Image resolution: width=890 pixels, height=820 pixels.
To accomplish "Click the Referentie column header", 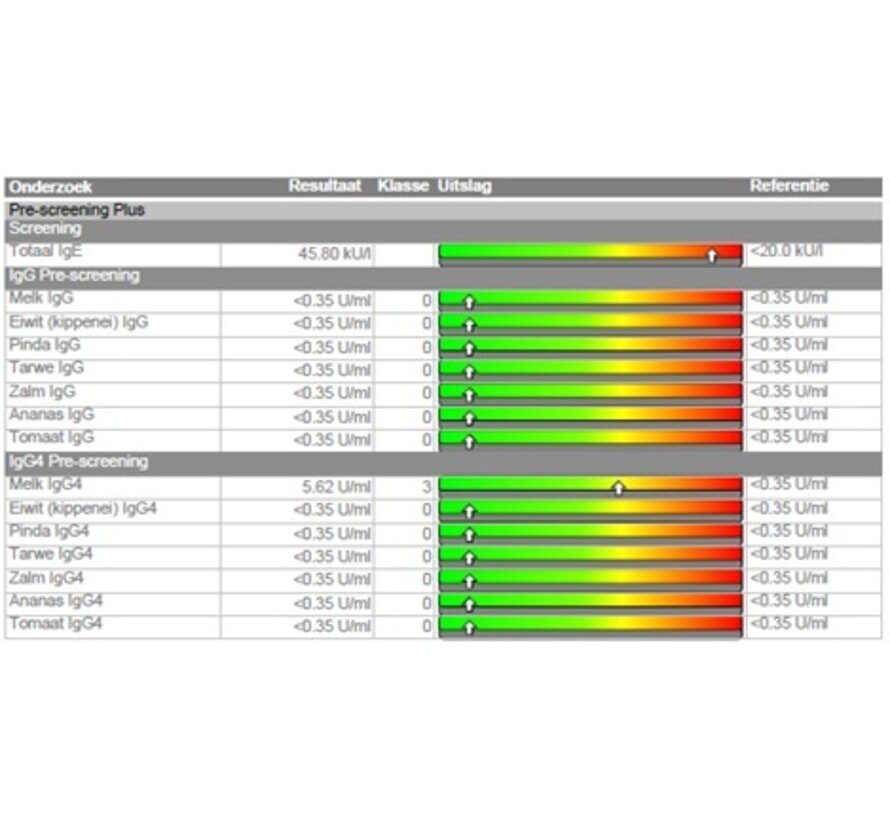I will (x=789, y=186).
